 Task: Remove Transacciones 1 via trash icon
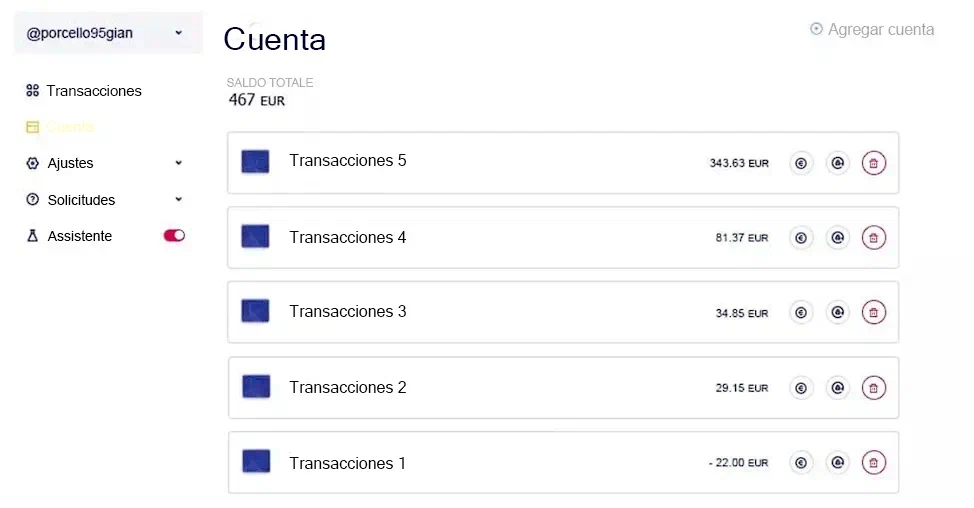pos(873,463)
